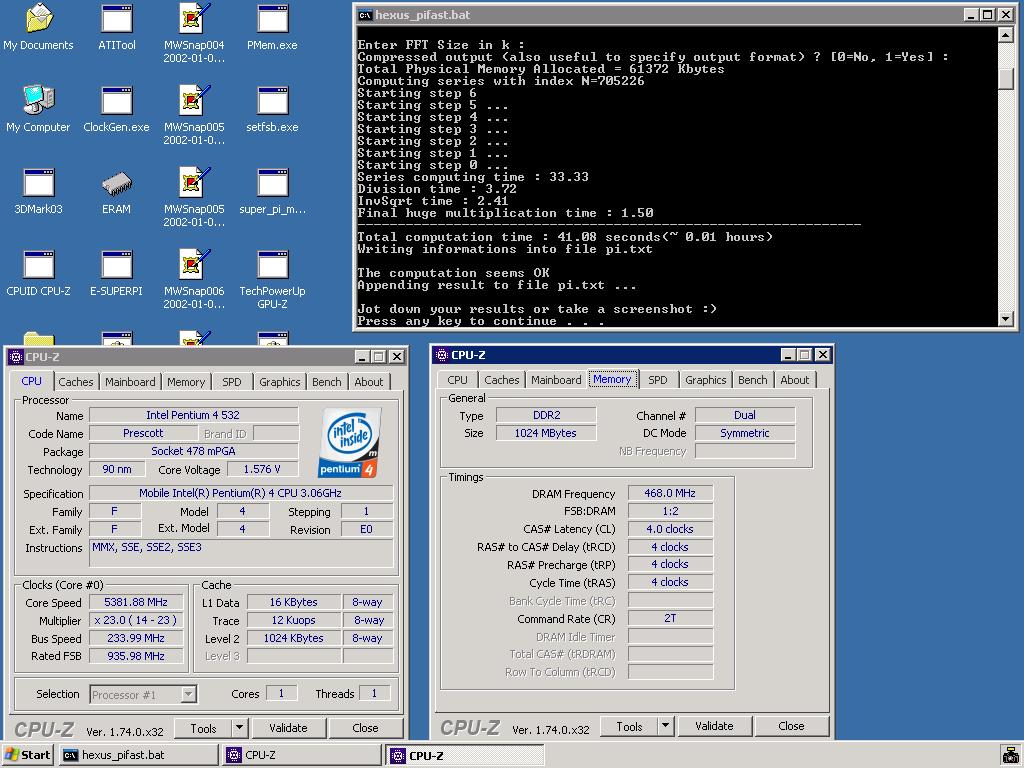Activate second CPU-Z taskbar button
Viewport: 1024px width, 768px height.
tap(465, 756)
